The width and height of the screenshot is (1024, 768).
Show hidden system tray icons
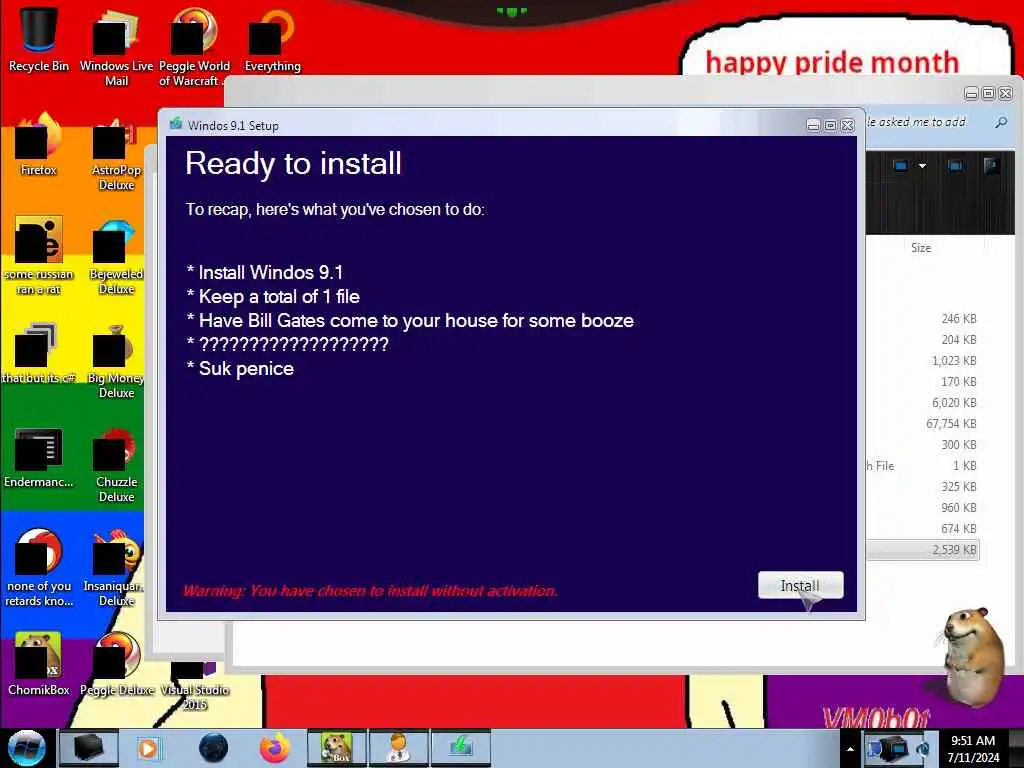coord(850,749)
